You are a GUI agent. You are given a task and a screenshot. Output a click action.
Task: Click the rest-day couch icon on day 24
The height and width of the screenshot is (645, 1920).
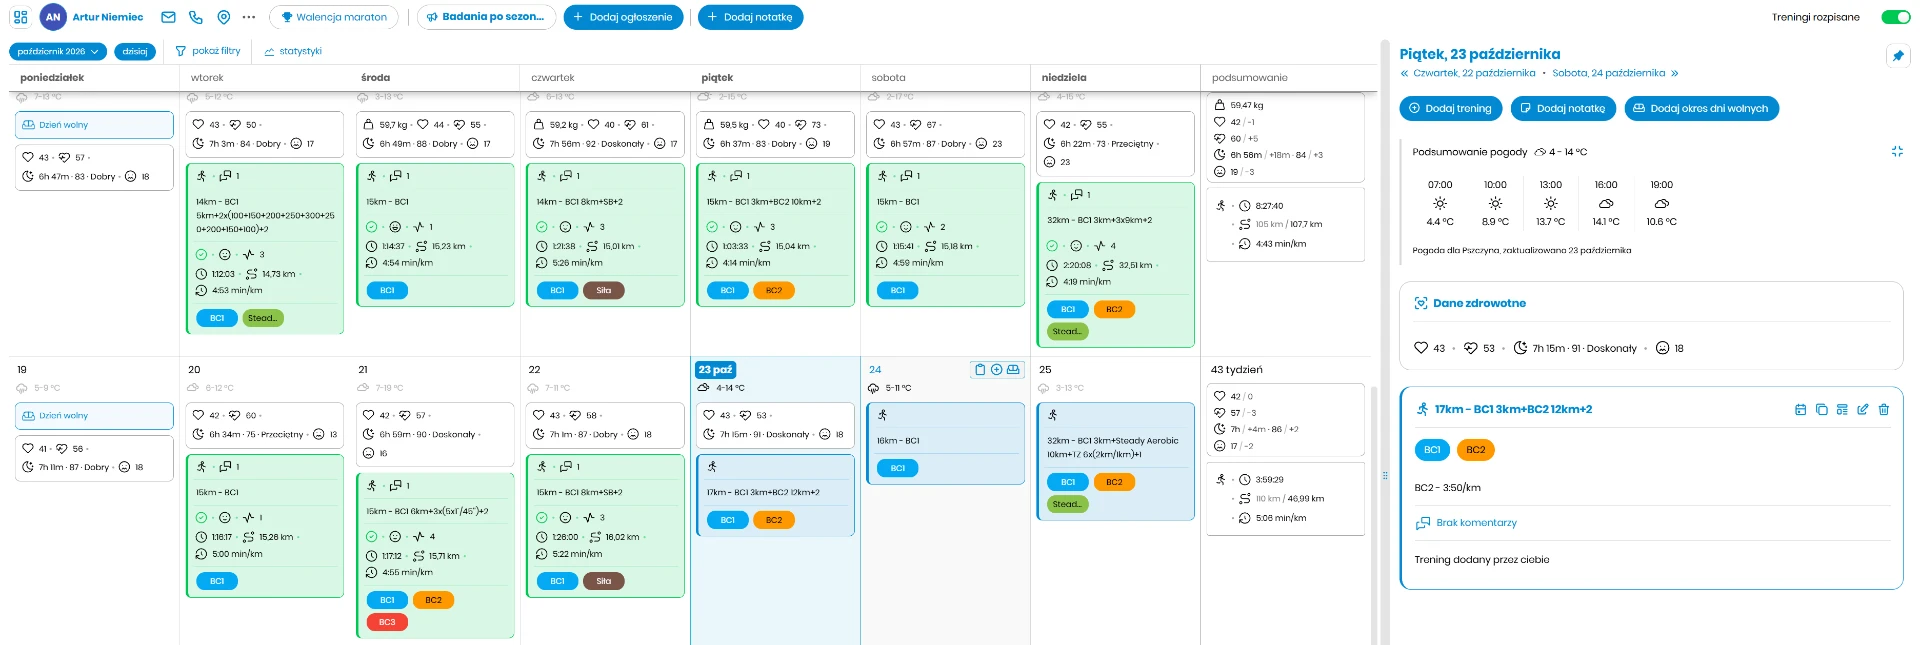pyautogui.click(x=1013, y=370)
